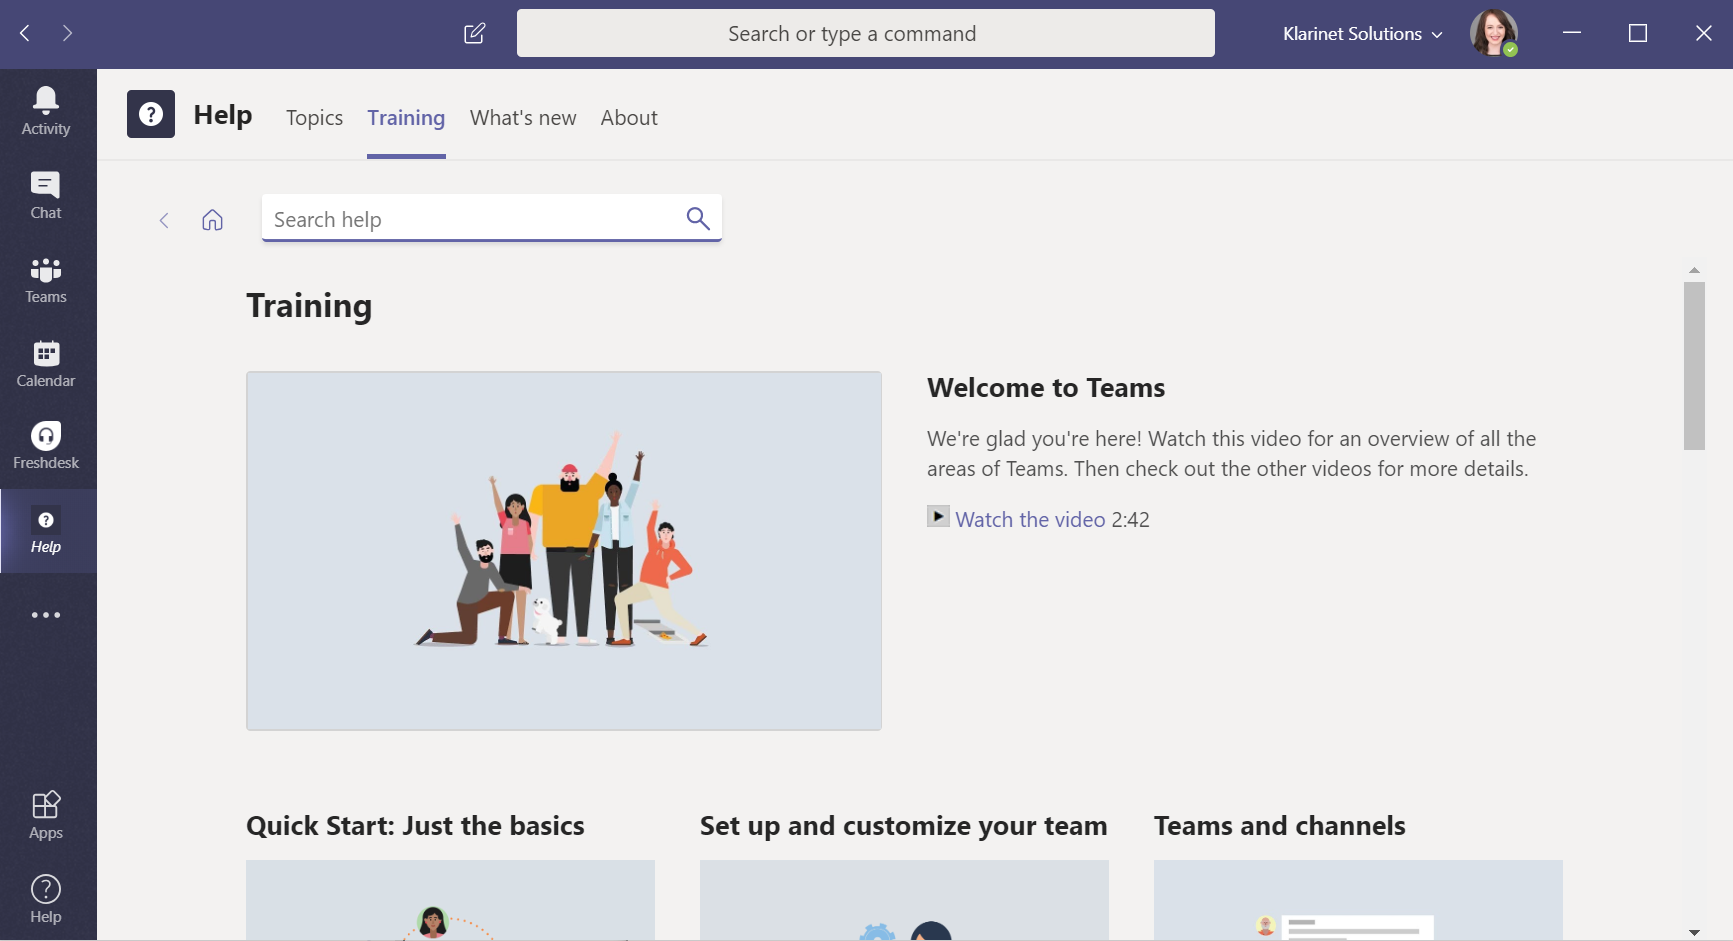Start a new chat with compose icon
The height and width of the screenshot is (941, 1733).
(x=475, y=33)
